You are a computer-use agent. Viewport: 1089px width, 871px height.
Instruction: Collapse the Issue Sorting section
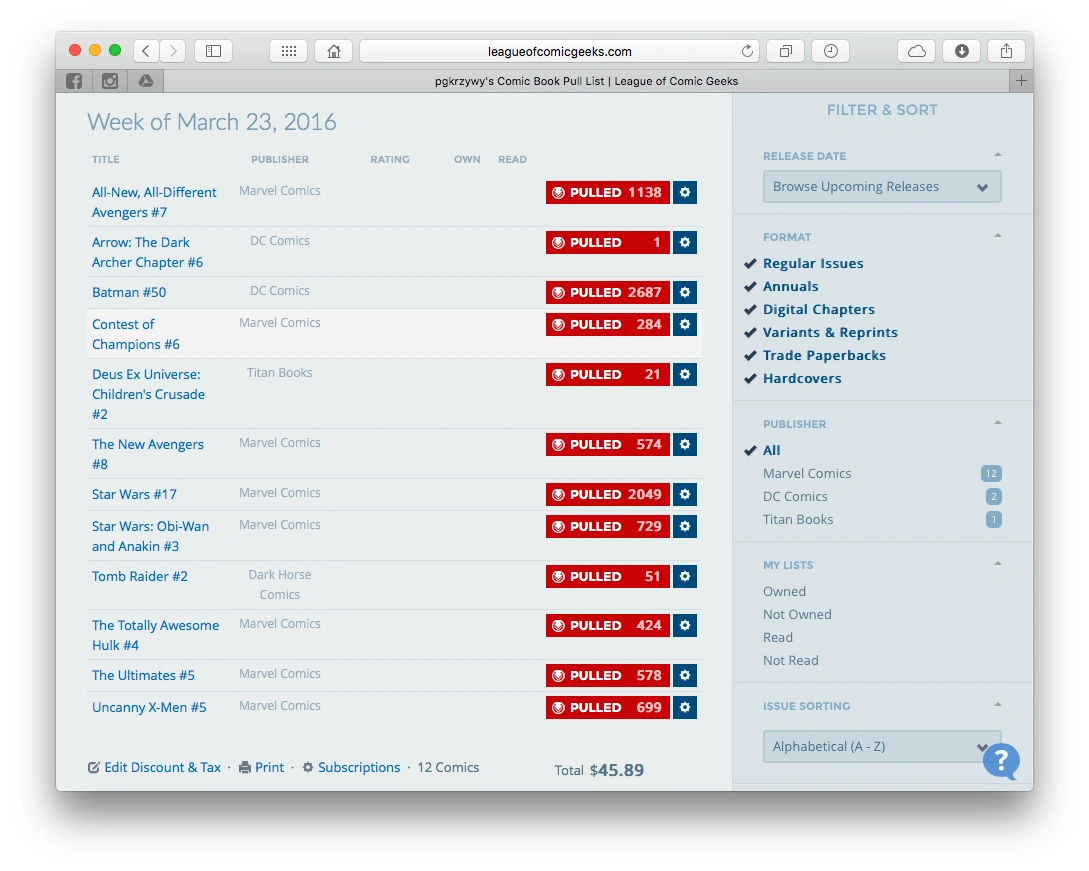click(997, 705)
